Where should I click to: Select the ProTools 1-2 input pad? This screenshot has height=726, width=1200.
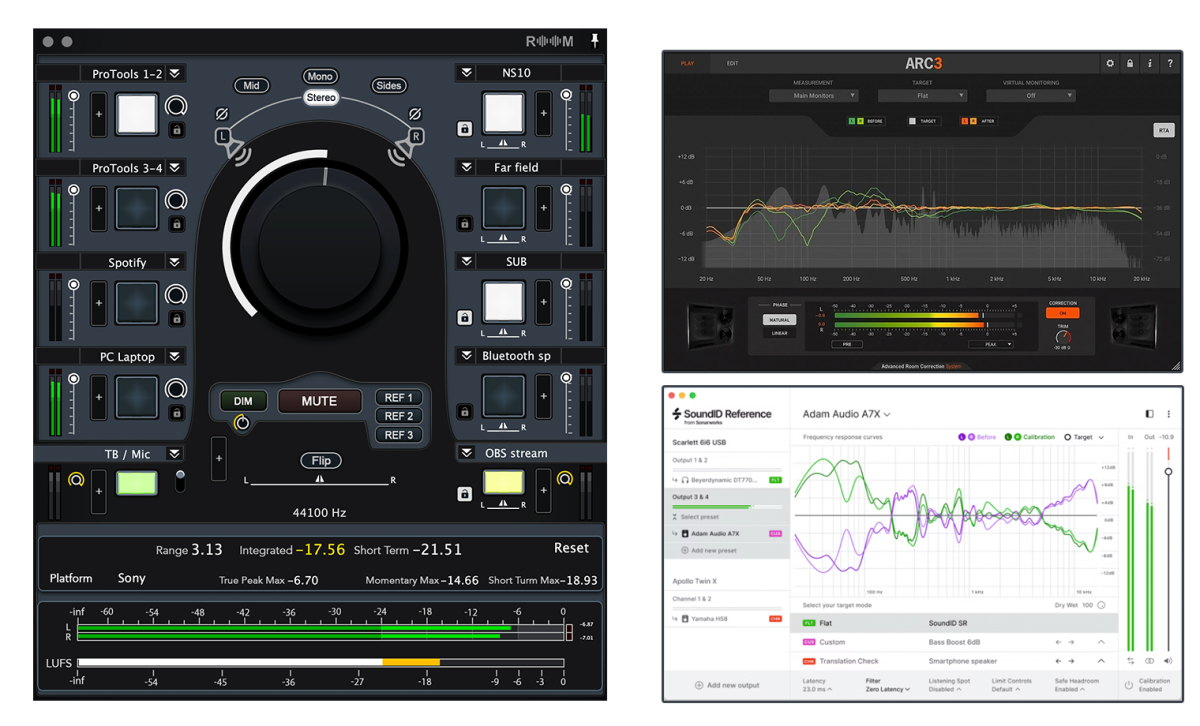coord(137,115)
